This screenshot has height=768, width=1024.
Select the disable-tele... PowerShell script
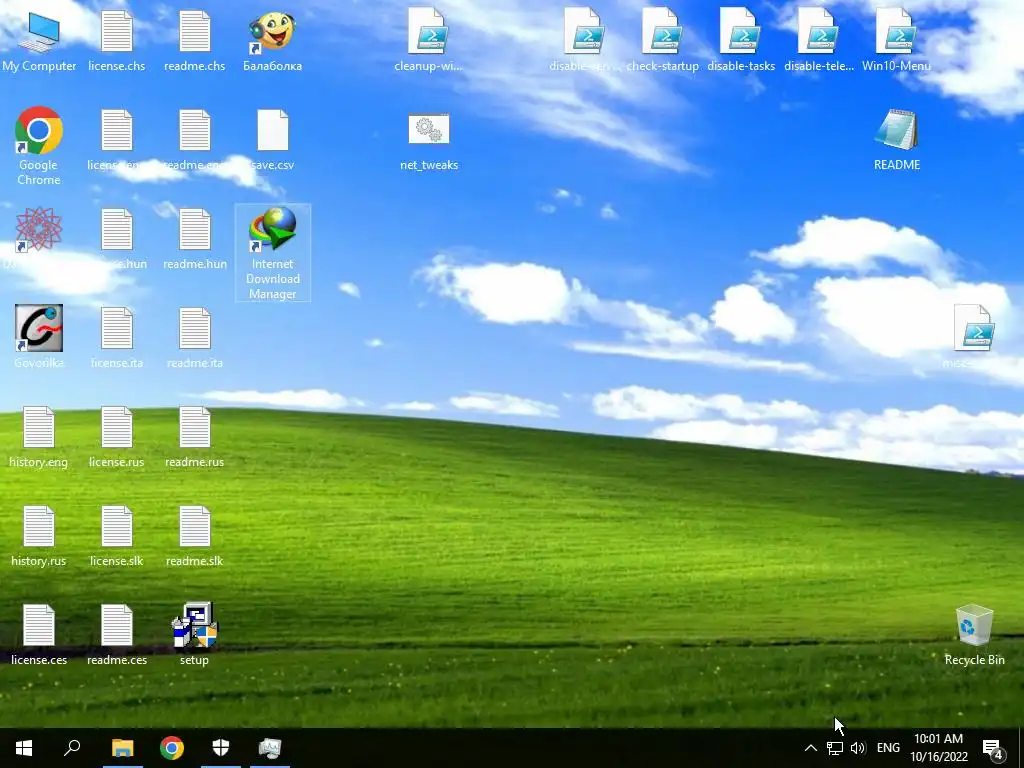point(819,41)
